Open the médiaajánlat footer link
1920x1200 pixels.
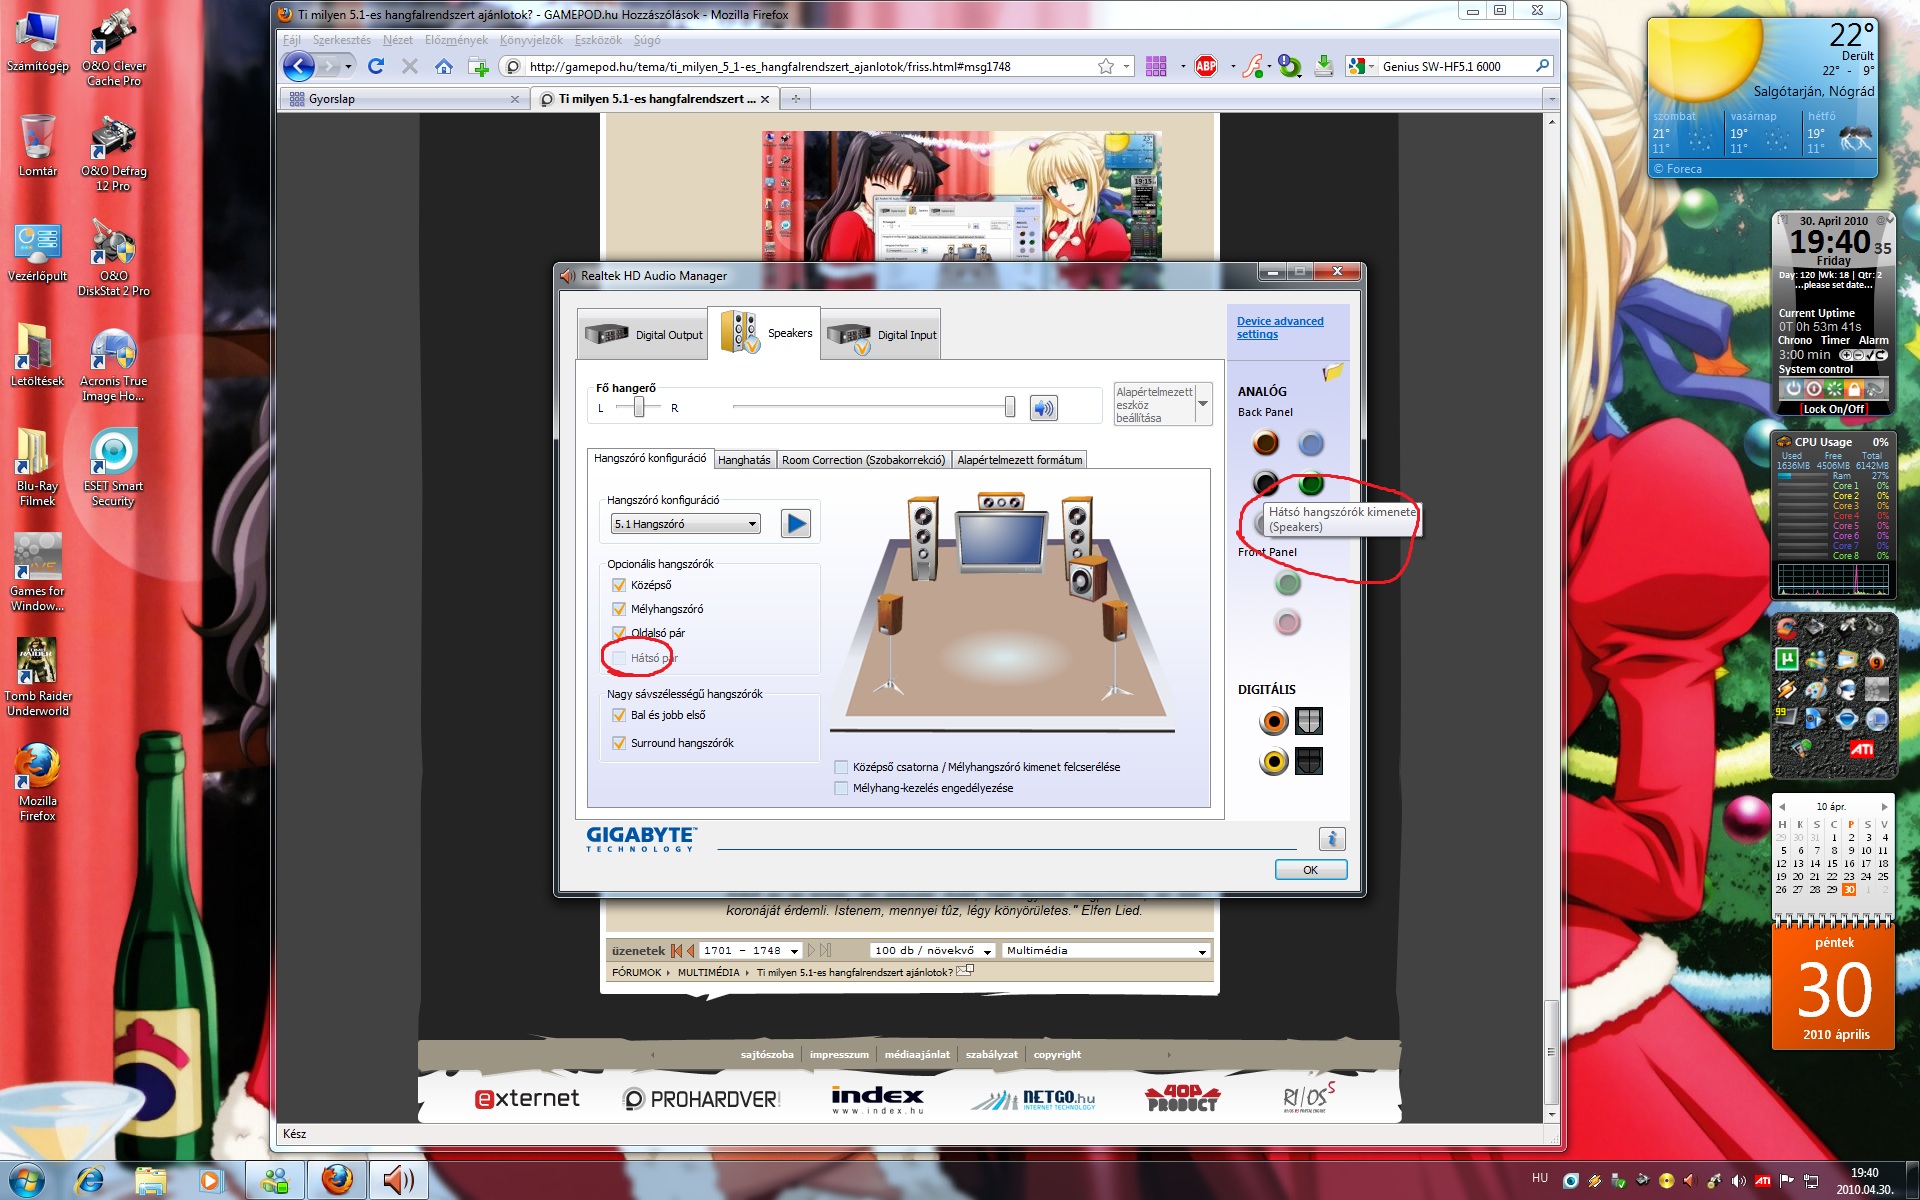(917, 1054)
